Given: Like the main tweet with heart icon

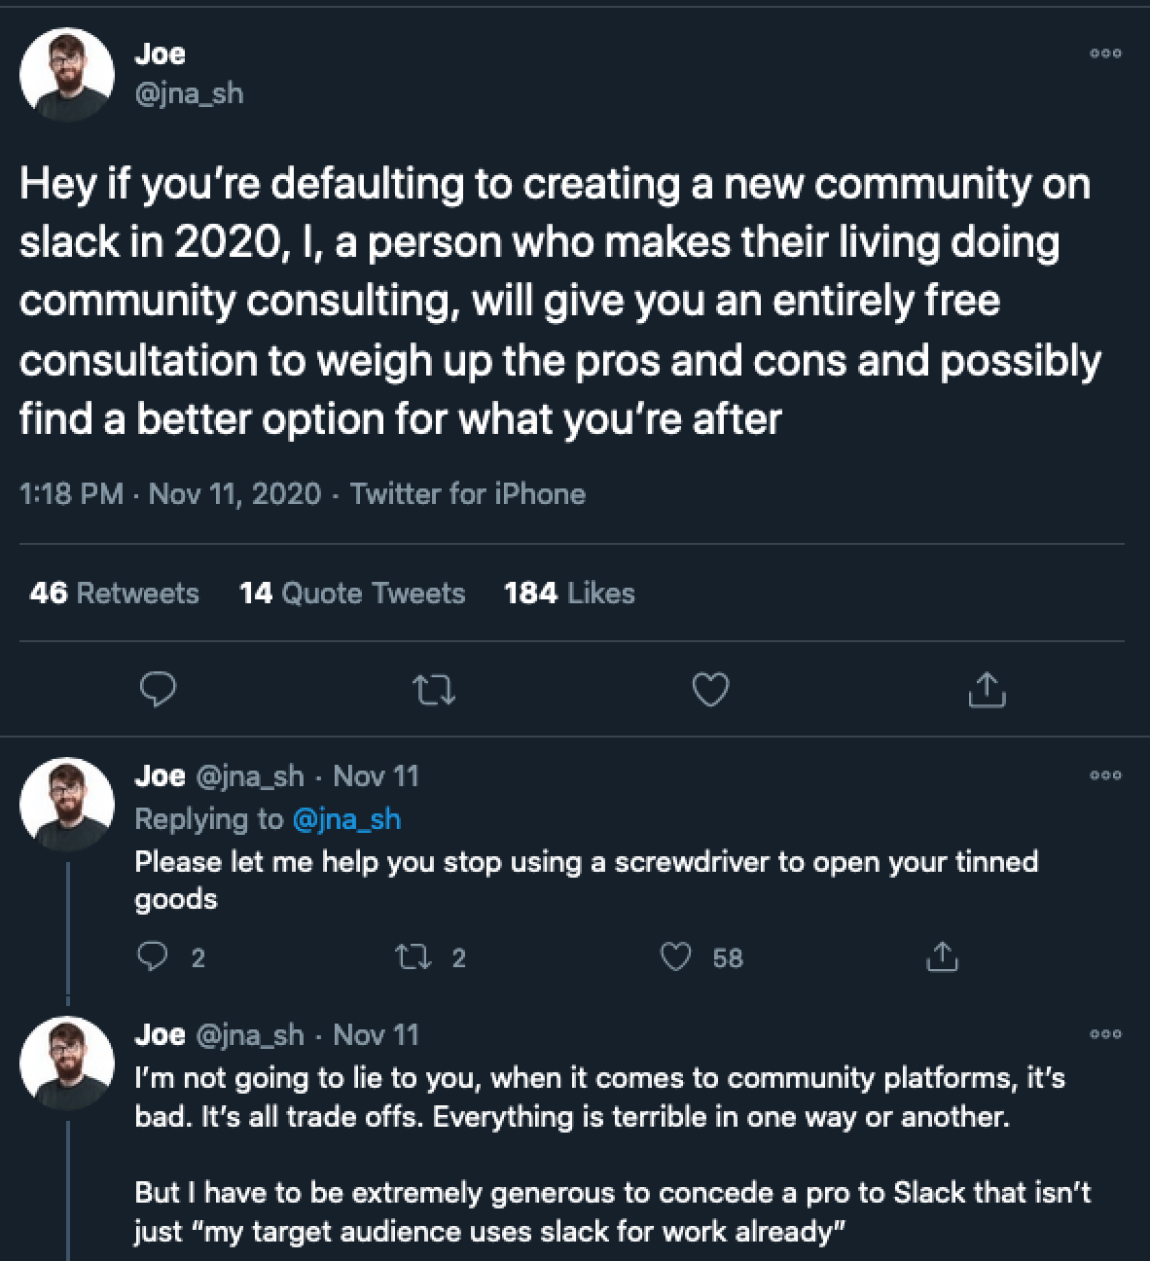Looking at the screenshot, I should point(711,690).
